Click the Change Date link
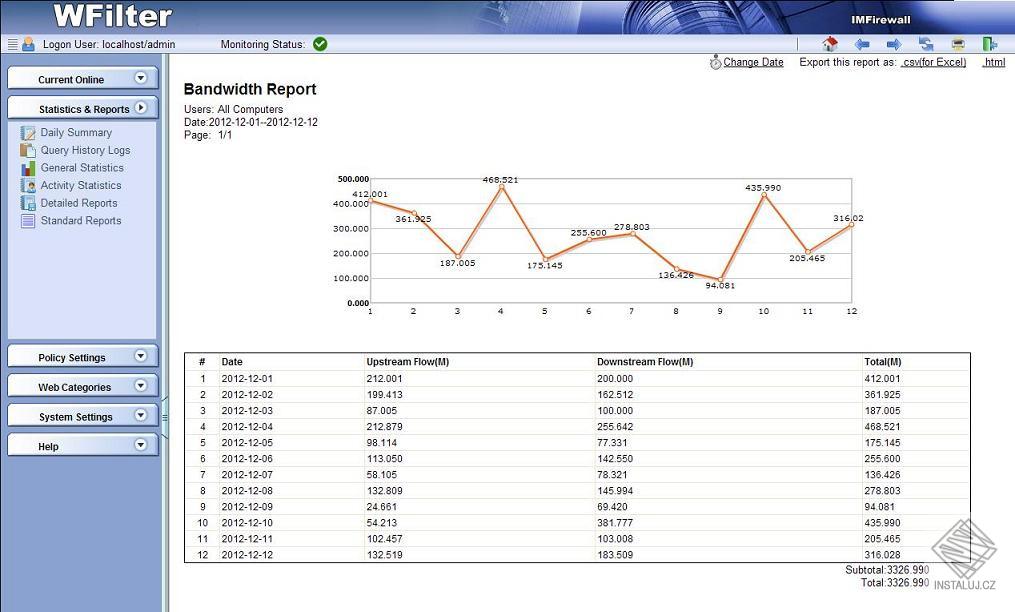1015x612 pixels. coord(753,62)
